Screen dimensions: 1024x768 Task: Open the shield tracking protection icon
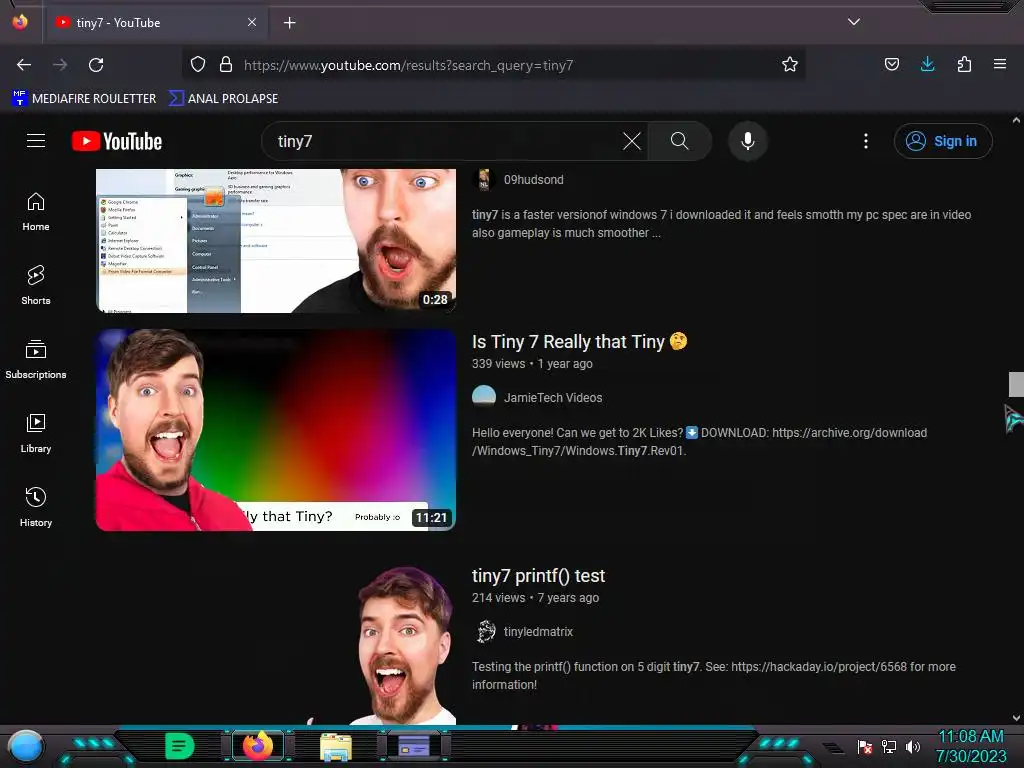198,64
